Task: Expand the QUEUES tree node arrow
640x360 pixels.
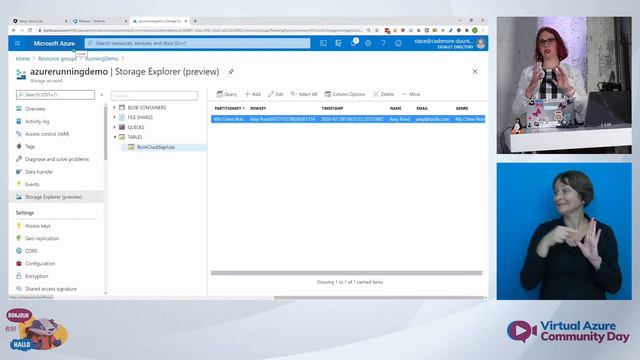Action: [115, 127]
